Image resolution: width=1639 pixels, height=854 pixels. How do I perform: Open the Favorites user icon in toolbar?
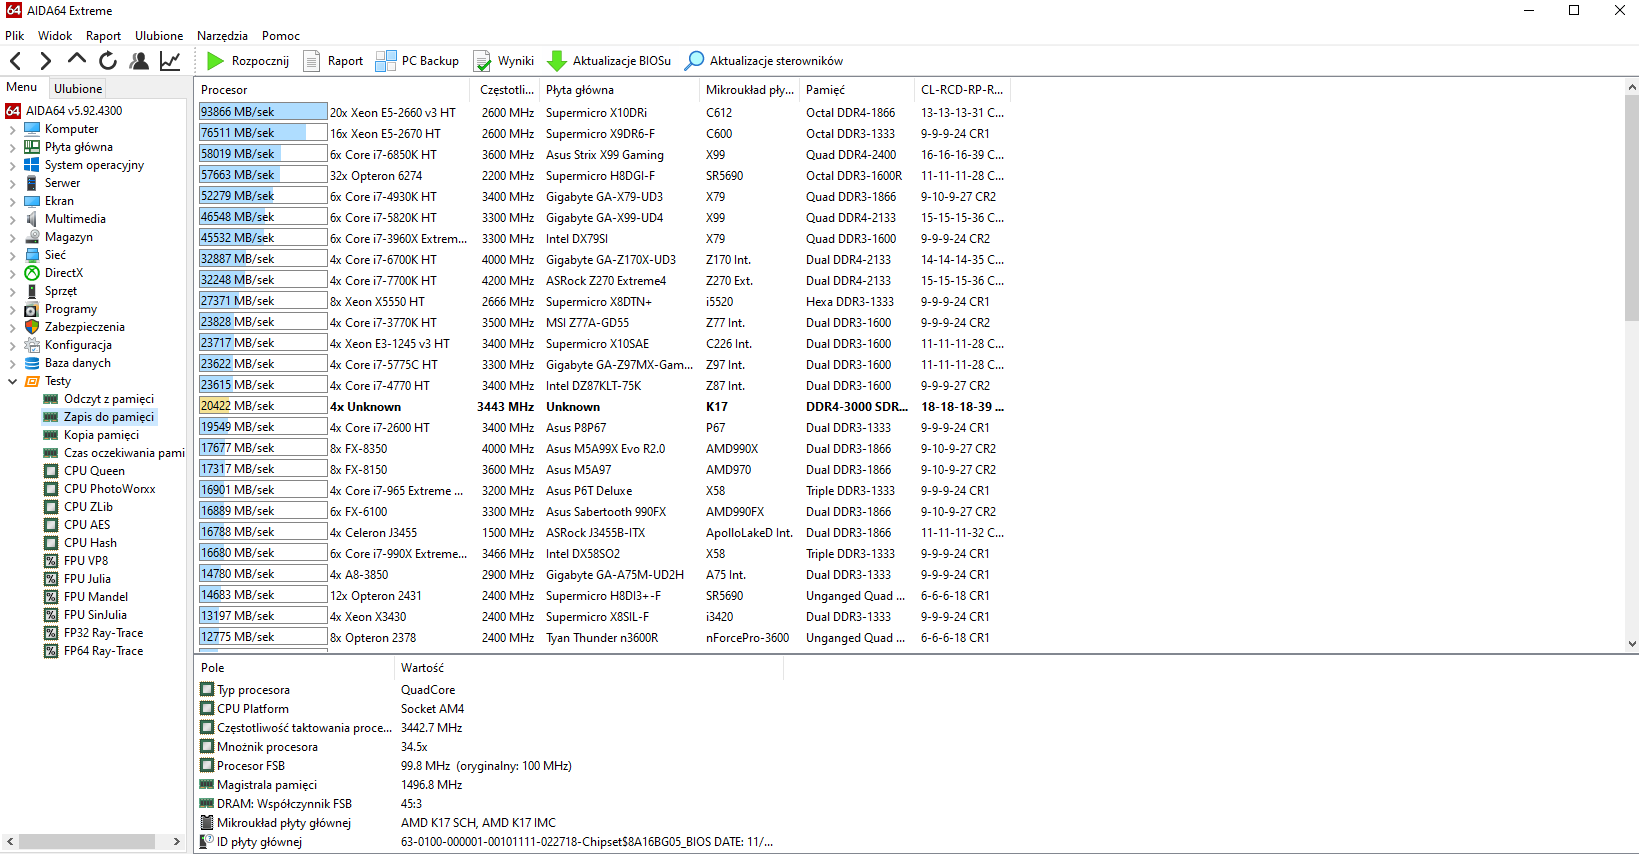139,61
